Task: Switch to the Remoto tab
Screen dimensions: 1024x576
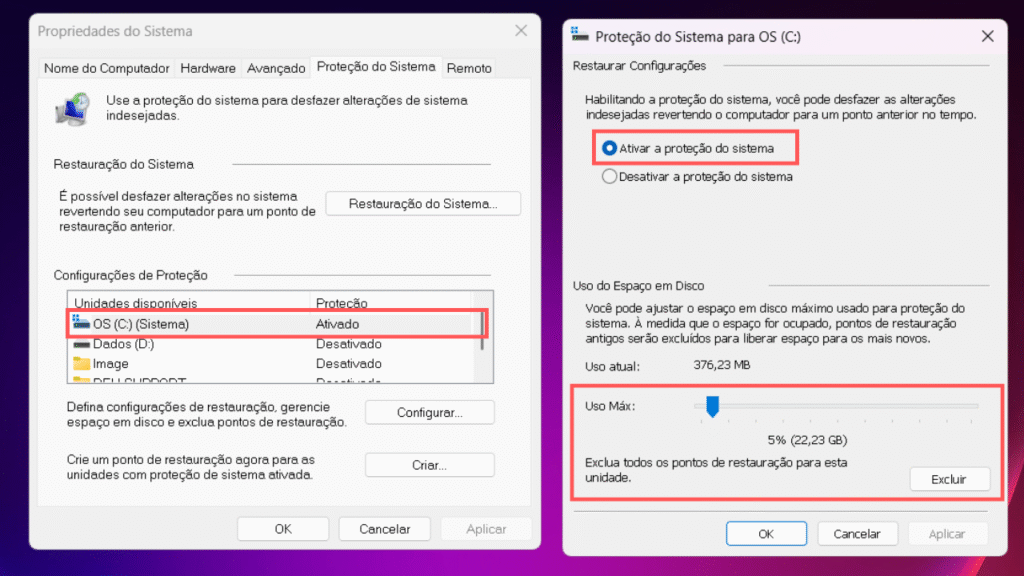Action: (x=469, y=68)
